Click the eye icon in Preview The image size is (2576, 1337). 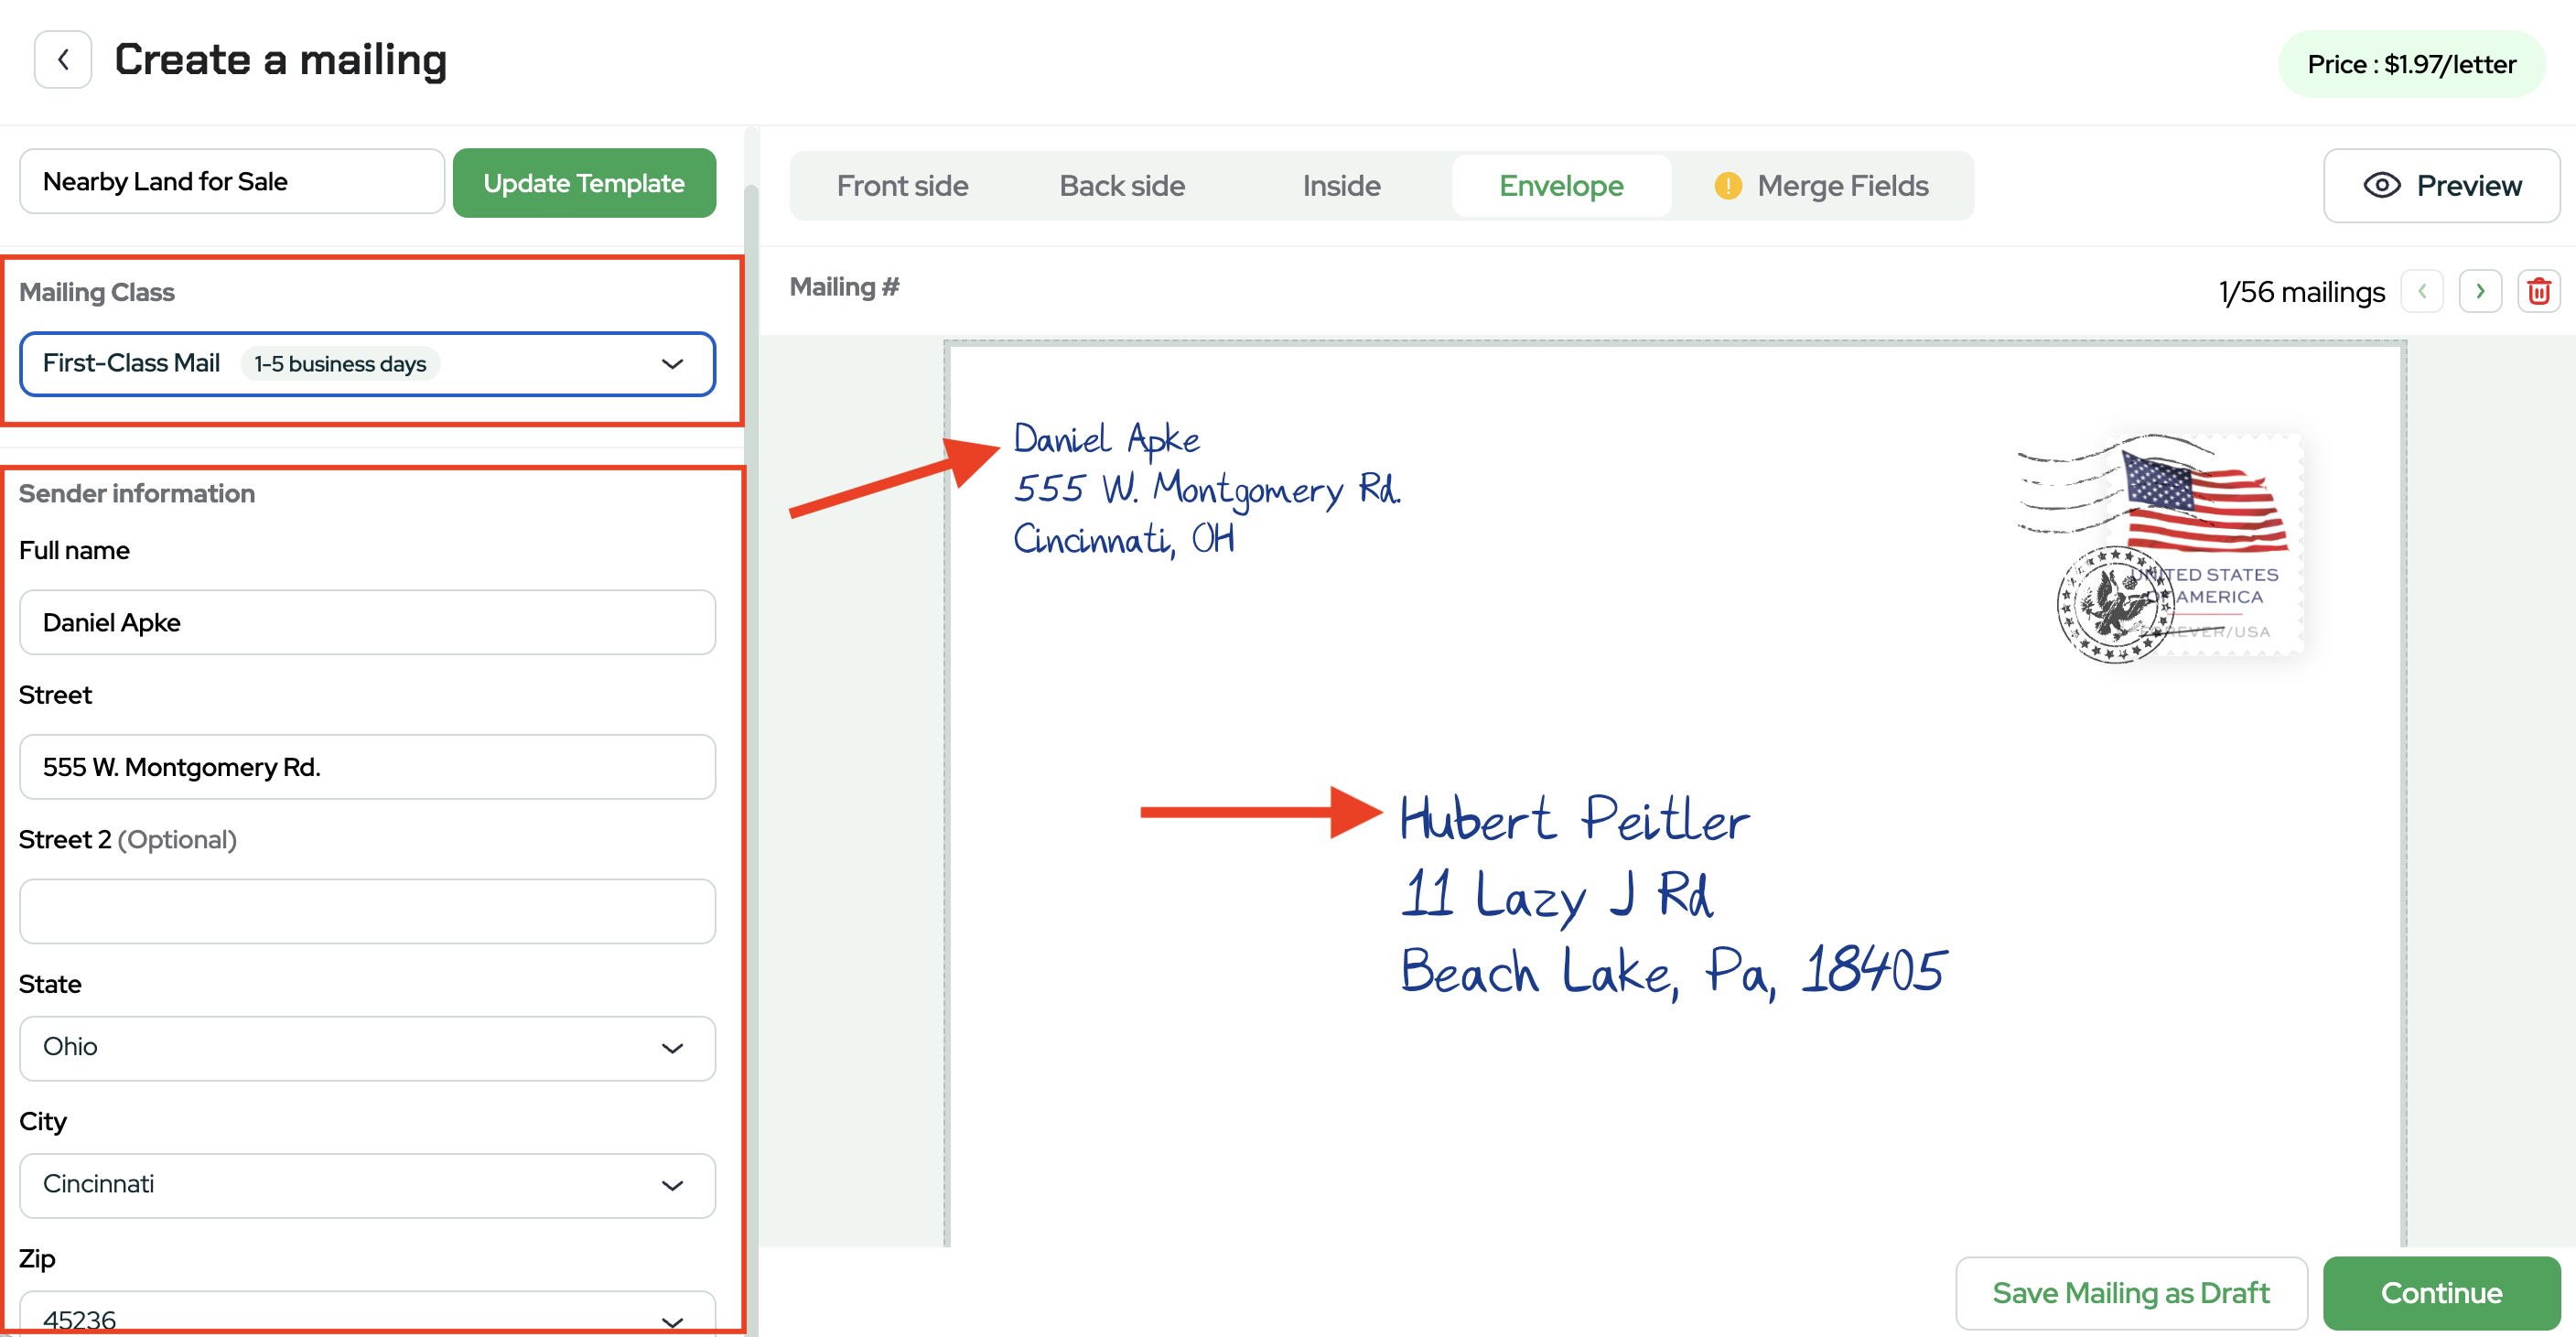coord(2381,185)
